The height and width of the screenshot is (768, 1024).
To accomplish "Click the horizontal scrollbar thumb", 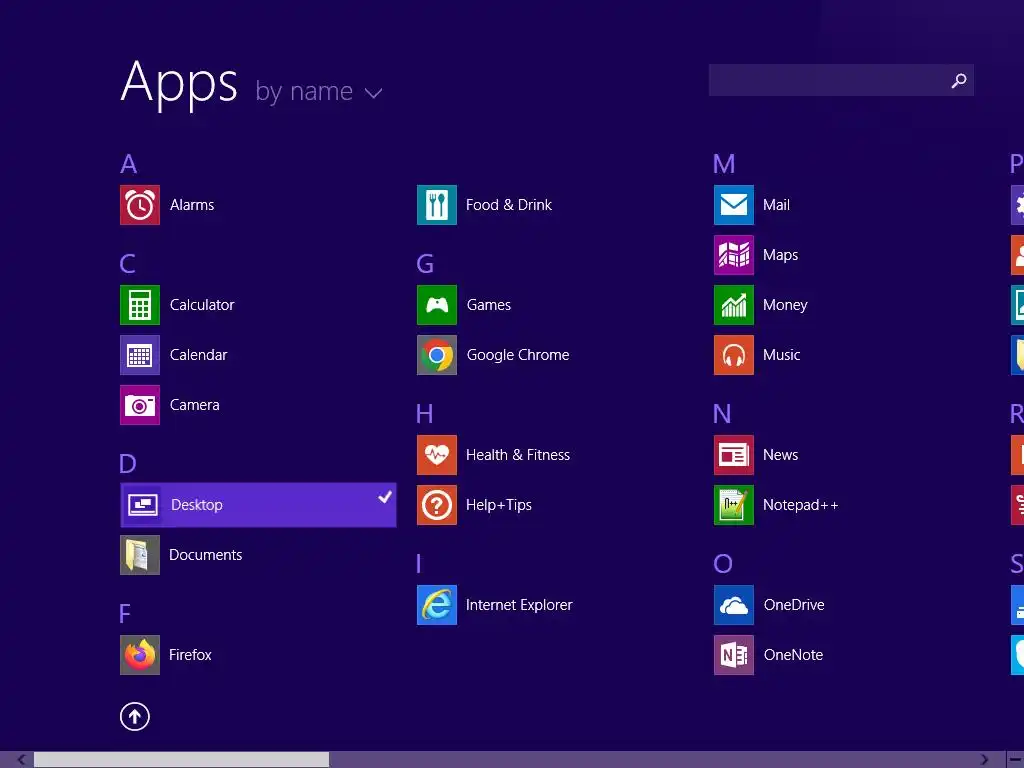I will click(x=182, y=760).
